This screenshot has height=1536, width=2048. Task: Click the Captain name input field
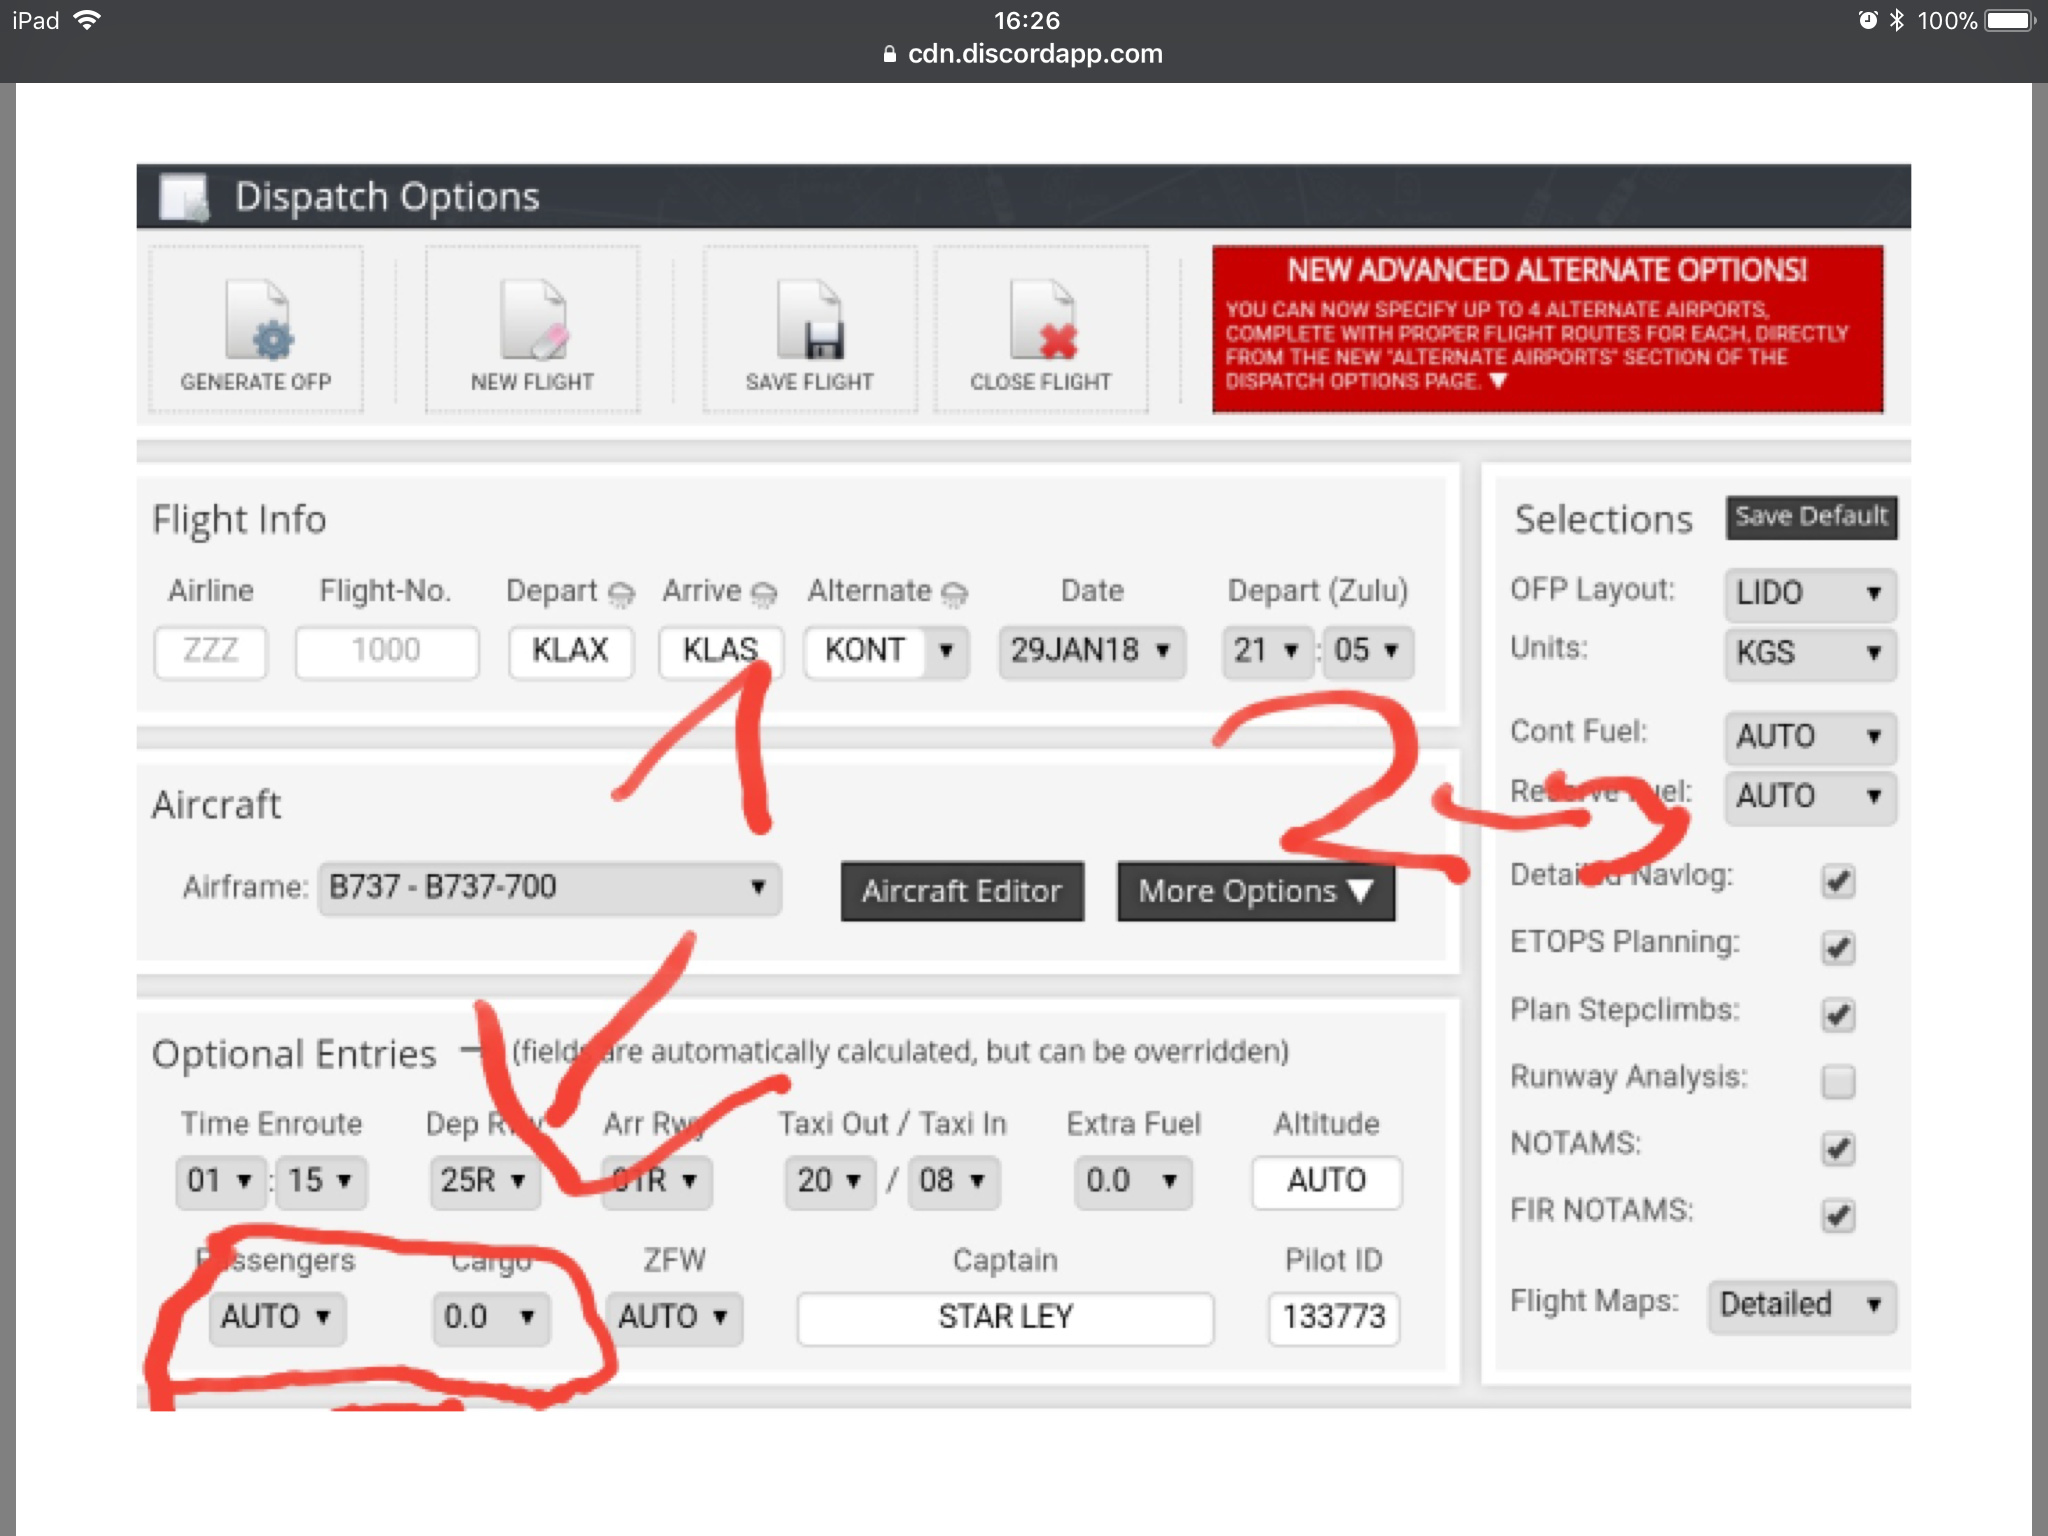[1005, 1317]
